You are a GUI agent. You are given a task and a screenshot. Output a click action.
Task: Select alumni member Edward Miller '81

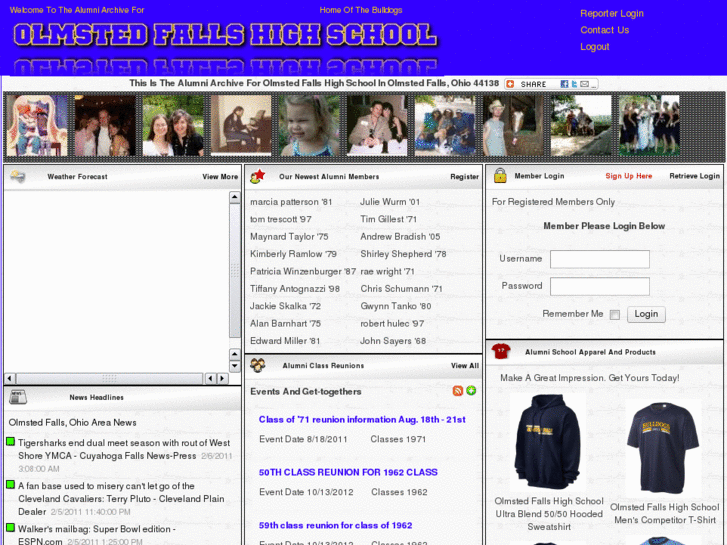point(285,341)
